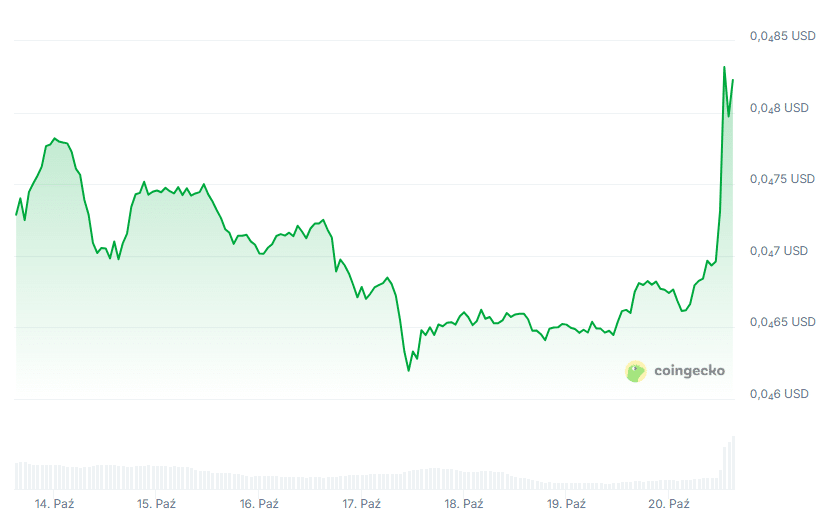Click the coingecko watermark text
The image size is (831, 522).
pyautogui.click(x=689, y=371)
